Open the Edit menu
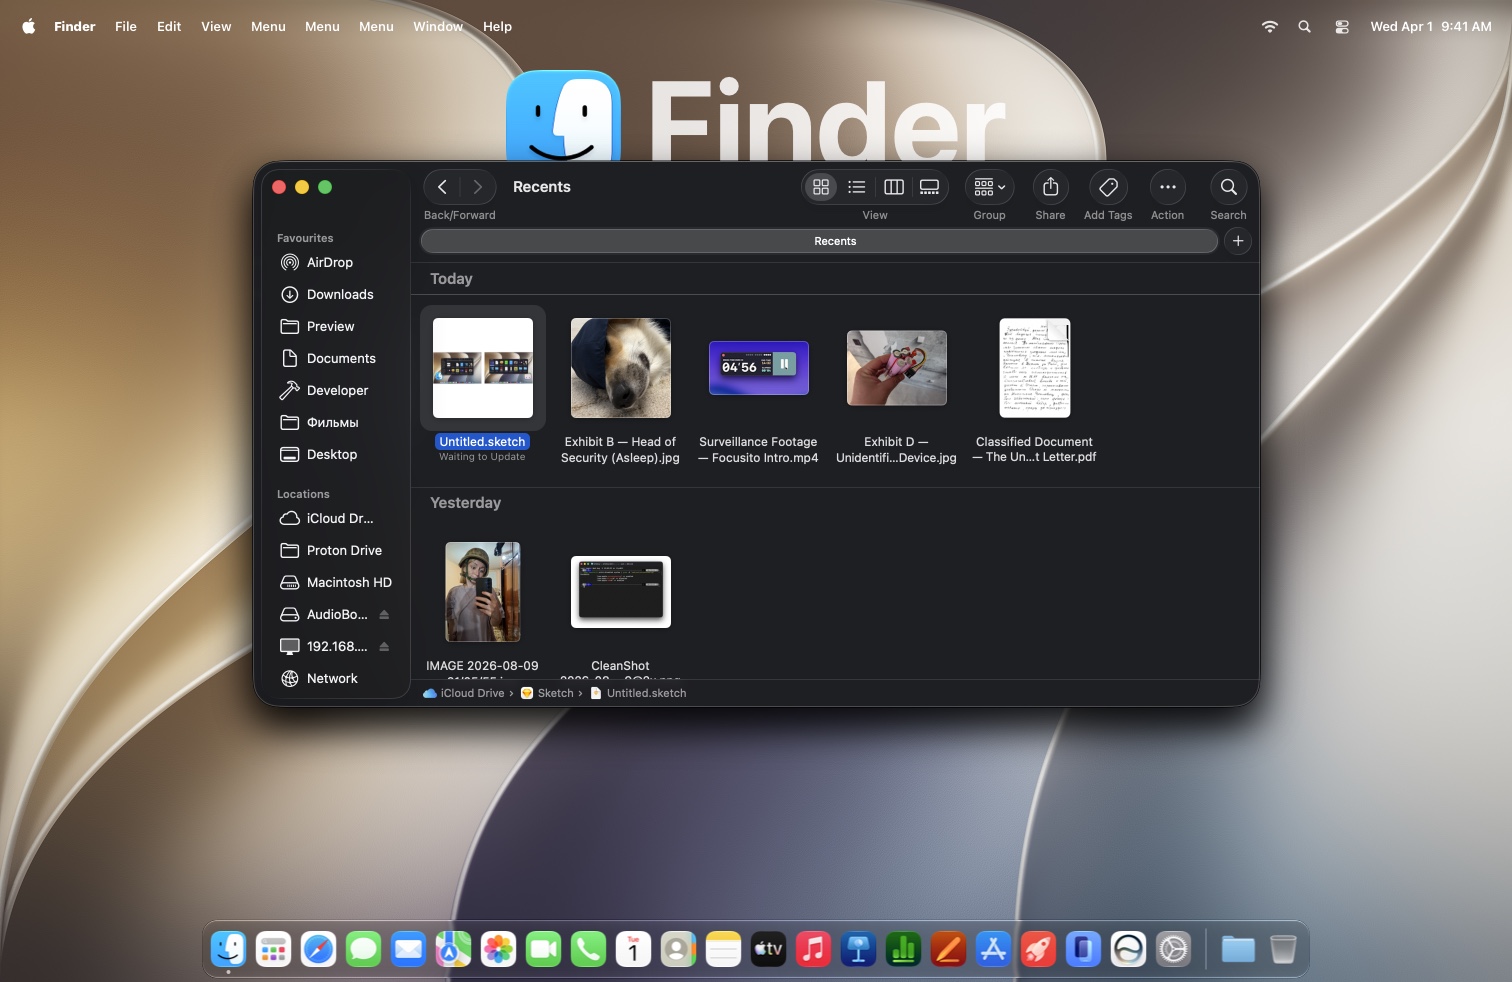Screen dimensions: 1512x982 169,27
